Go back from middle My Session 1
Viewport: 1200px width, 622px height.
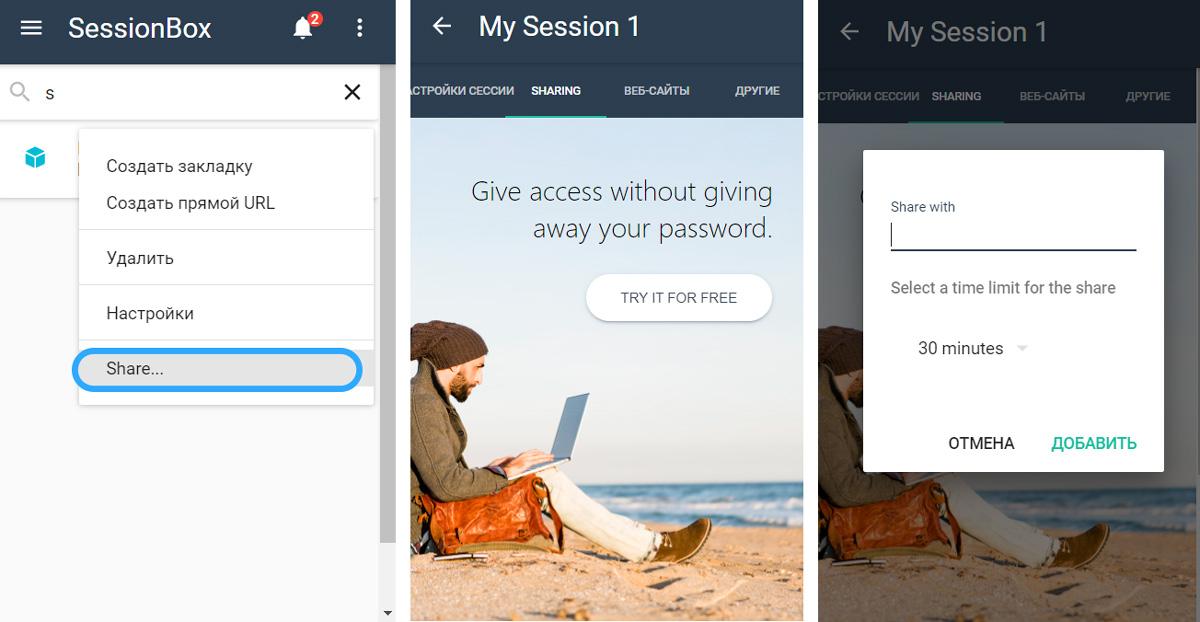441,27
